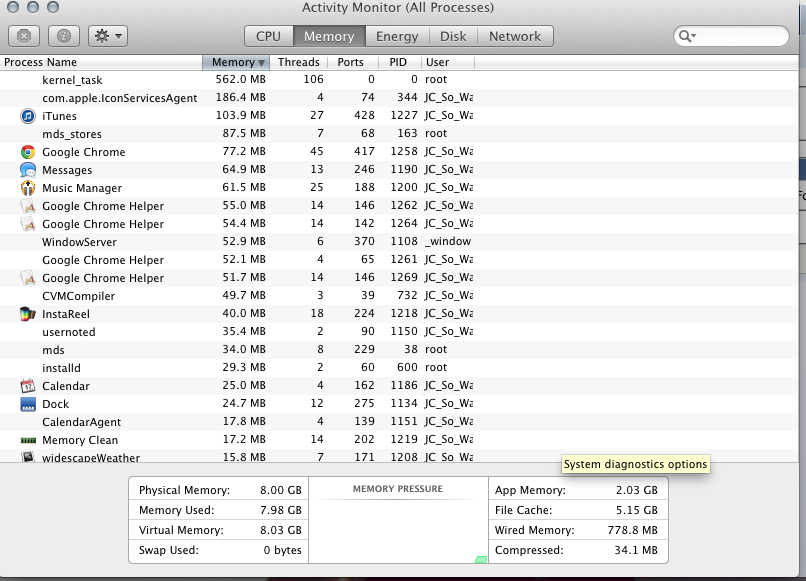Click the Memory Used 7.98 GB value

(x=281, y=510)
